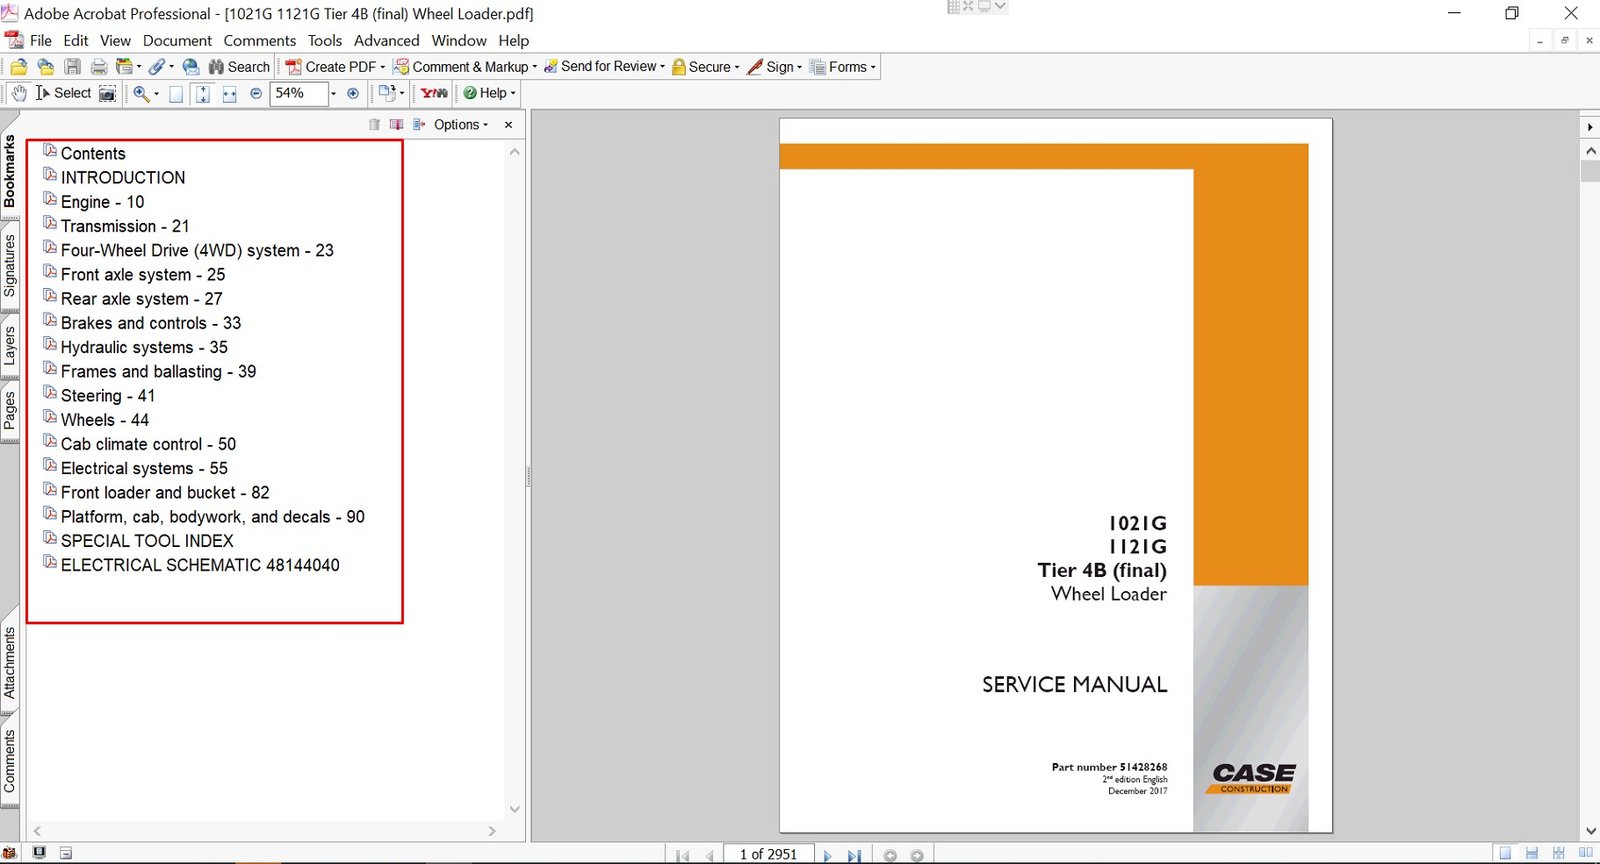Open the Hydraulic systems - 35 bookmark
Image resolution: width=1600 pixels, height=864 pixels.
point(144,347)
